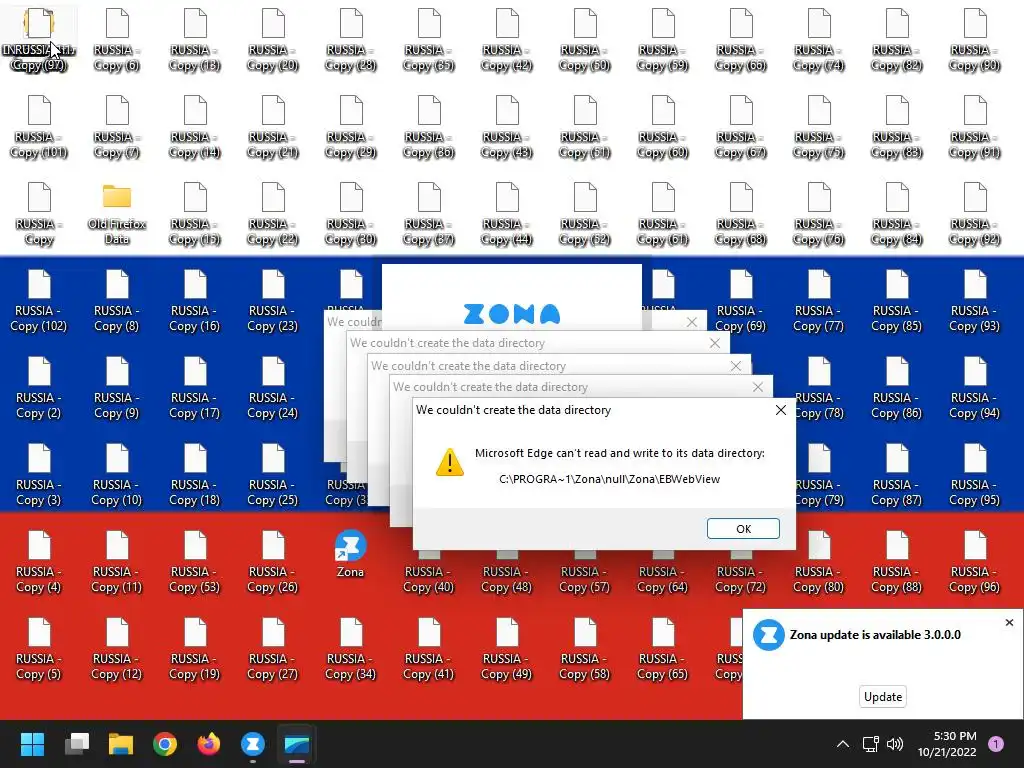Close the rearmost stacked error dialog
The width and height of the screenshot is (1024, 768).
click(692, 322)
